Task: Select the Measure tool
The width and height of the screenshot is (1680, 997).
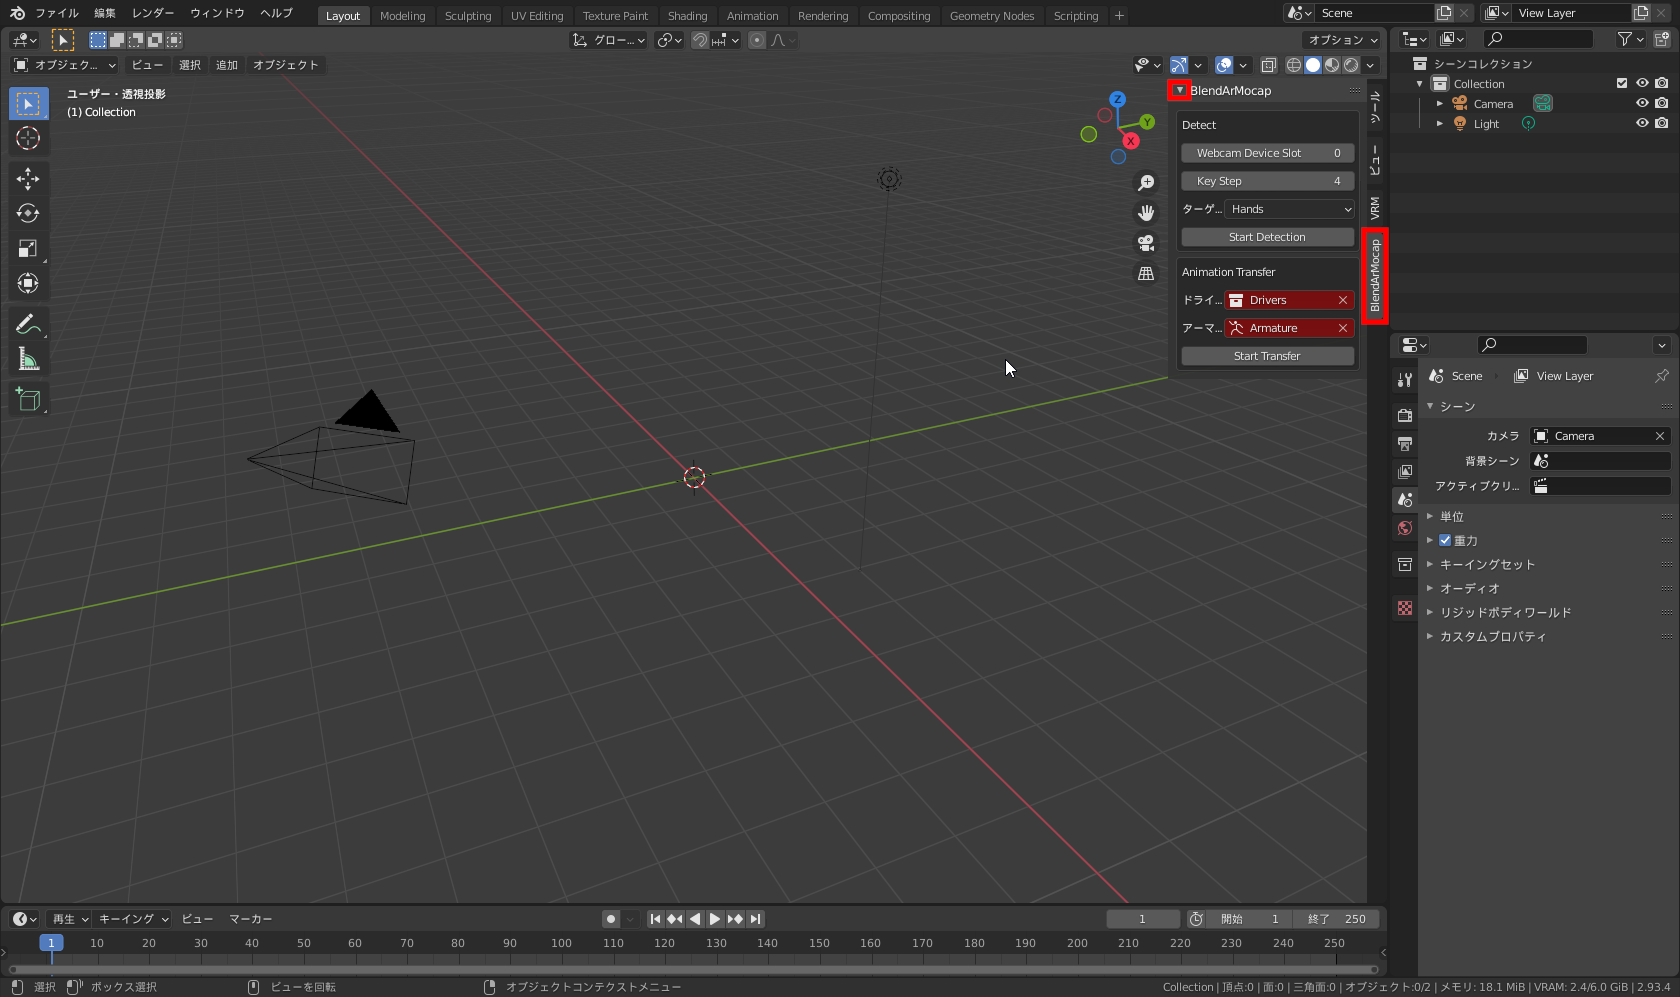Action: 28,359
